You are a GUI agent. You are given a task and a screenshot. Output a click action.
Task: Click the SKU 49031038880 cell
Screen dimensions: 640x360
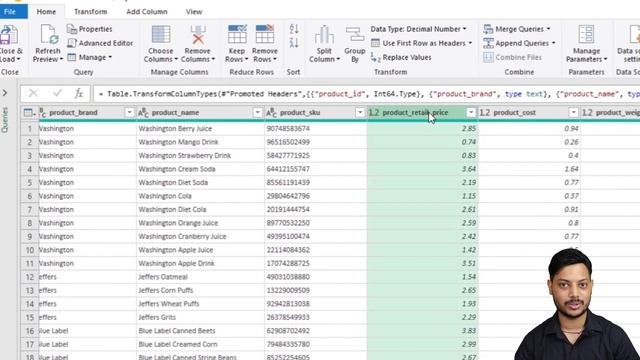[316, 277]
